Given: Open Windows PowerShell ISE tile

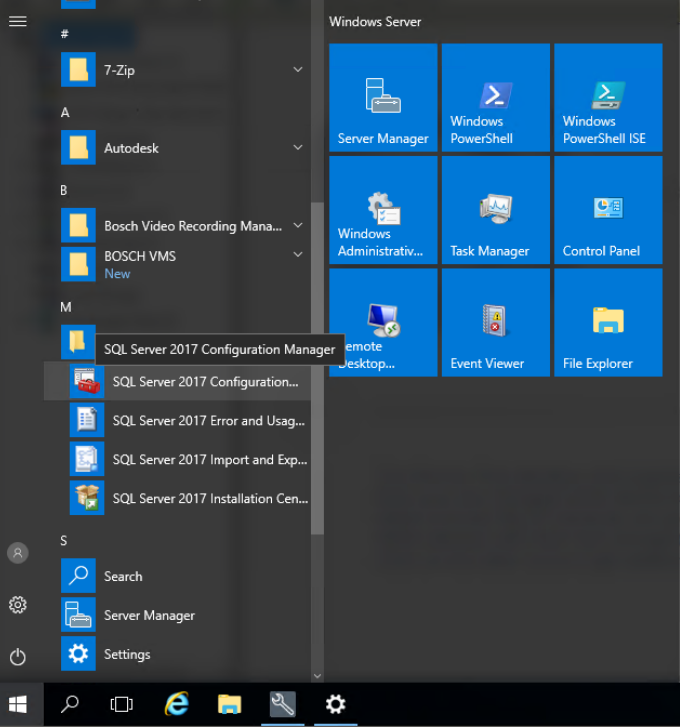Looking at the screenshot, I should click(x=608, y=97).
